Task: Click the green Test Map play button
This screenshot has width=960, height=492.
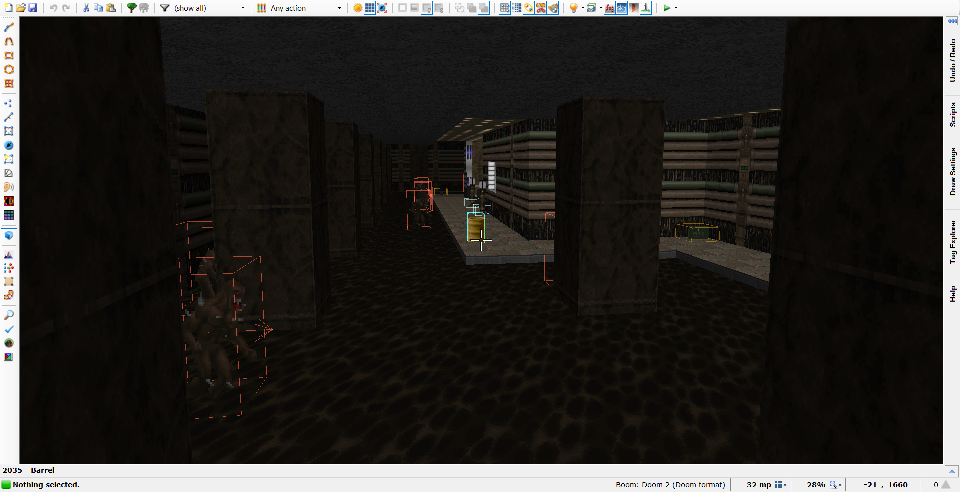Action: coord(667,8)
